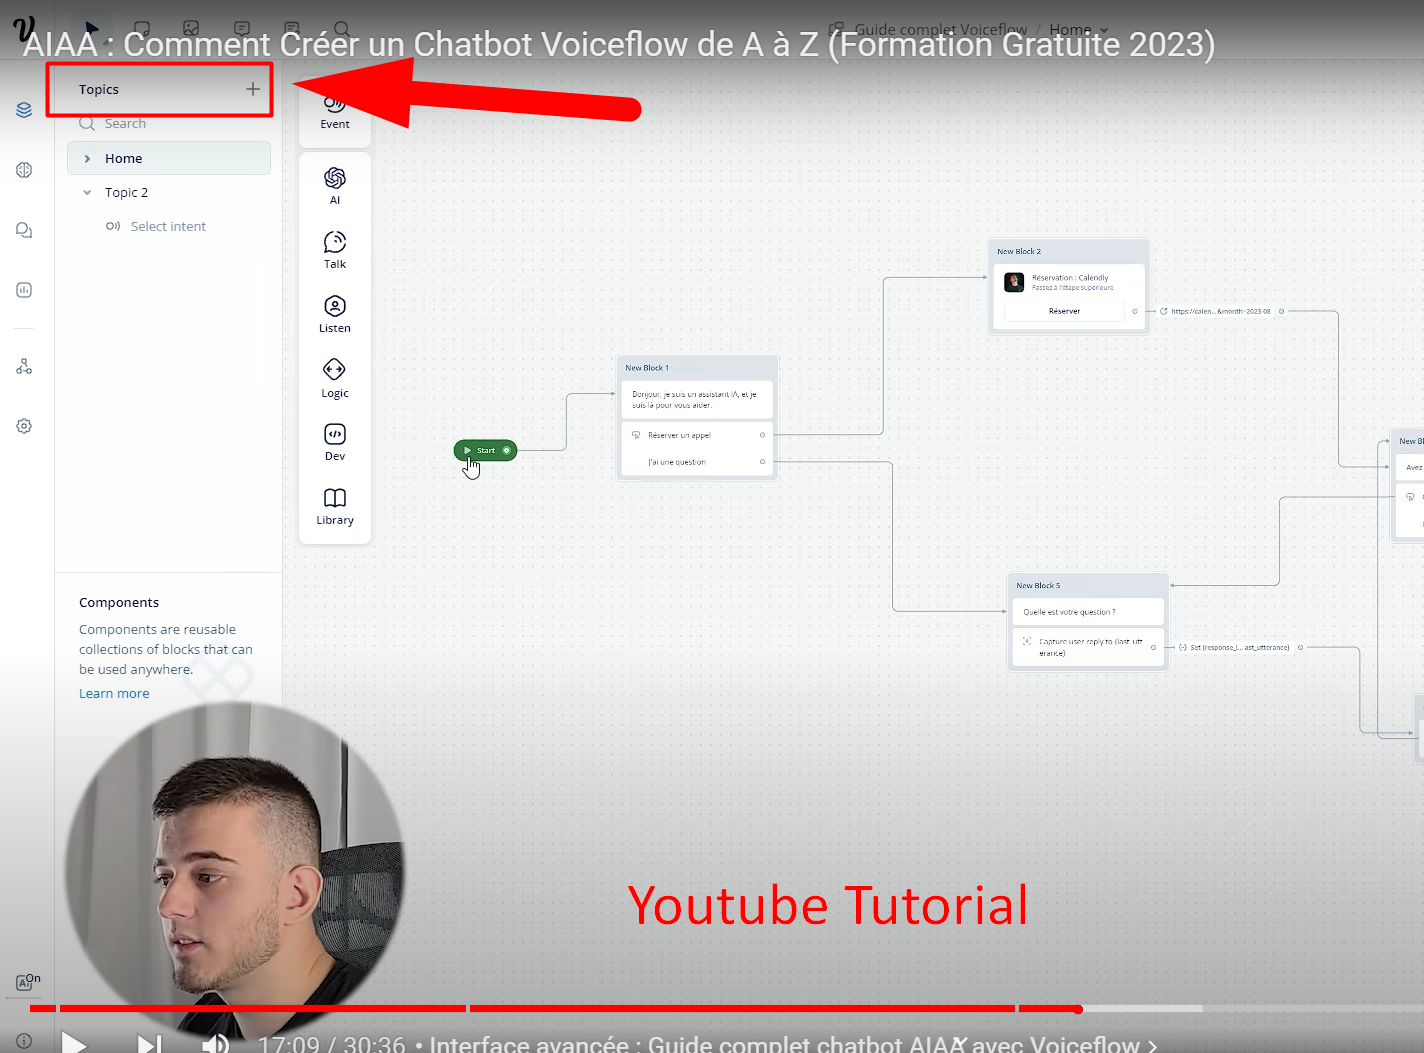
Task: Select the New Block 1 header
Action: [697, 368]
